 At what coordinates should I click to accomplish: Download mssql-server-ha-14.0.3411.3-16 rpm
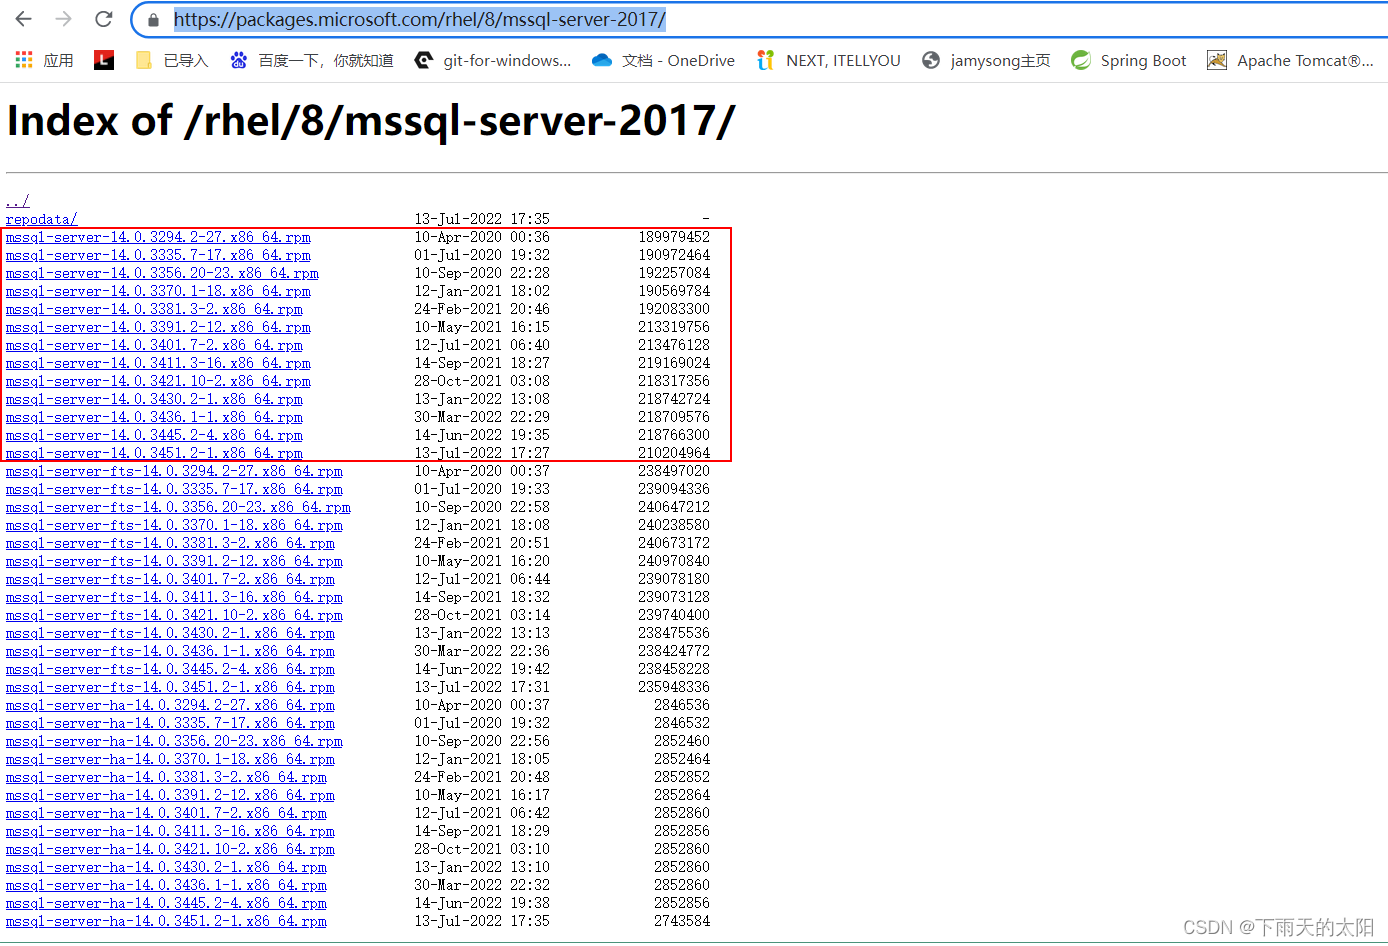click(x=170, y=831)
